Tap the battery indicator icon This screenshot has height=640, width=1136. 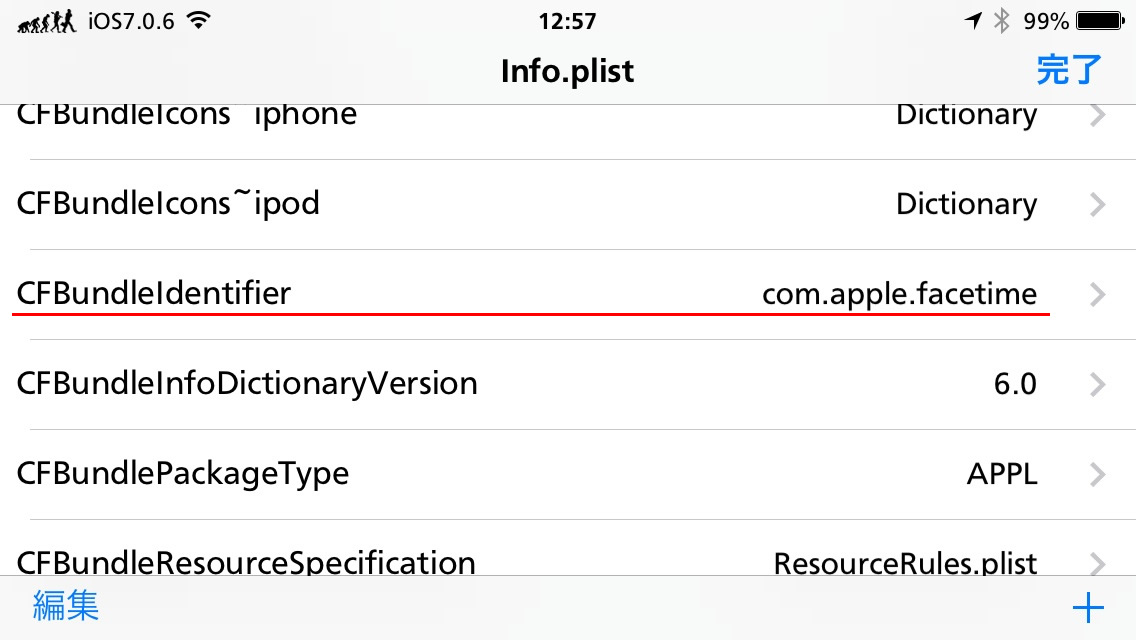1100,21
